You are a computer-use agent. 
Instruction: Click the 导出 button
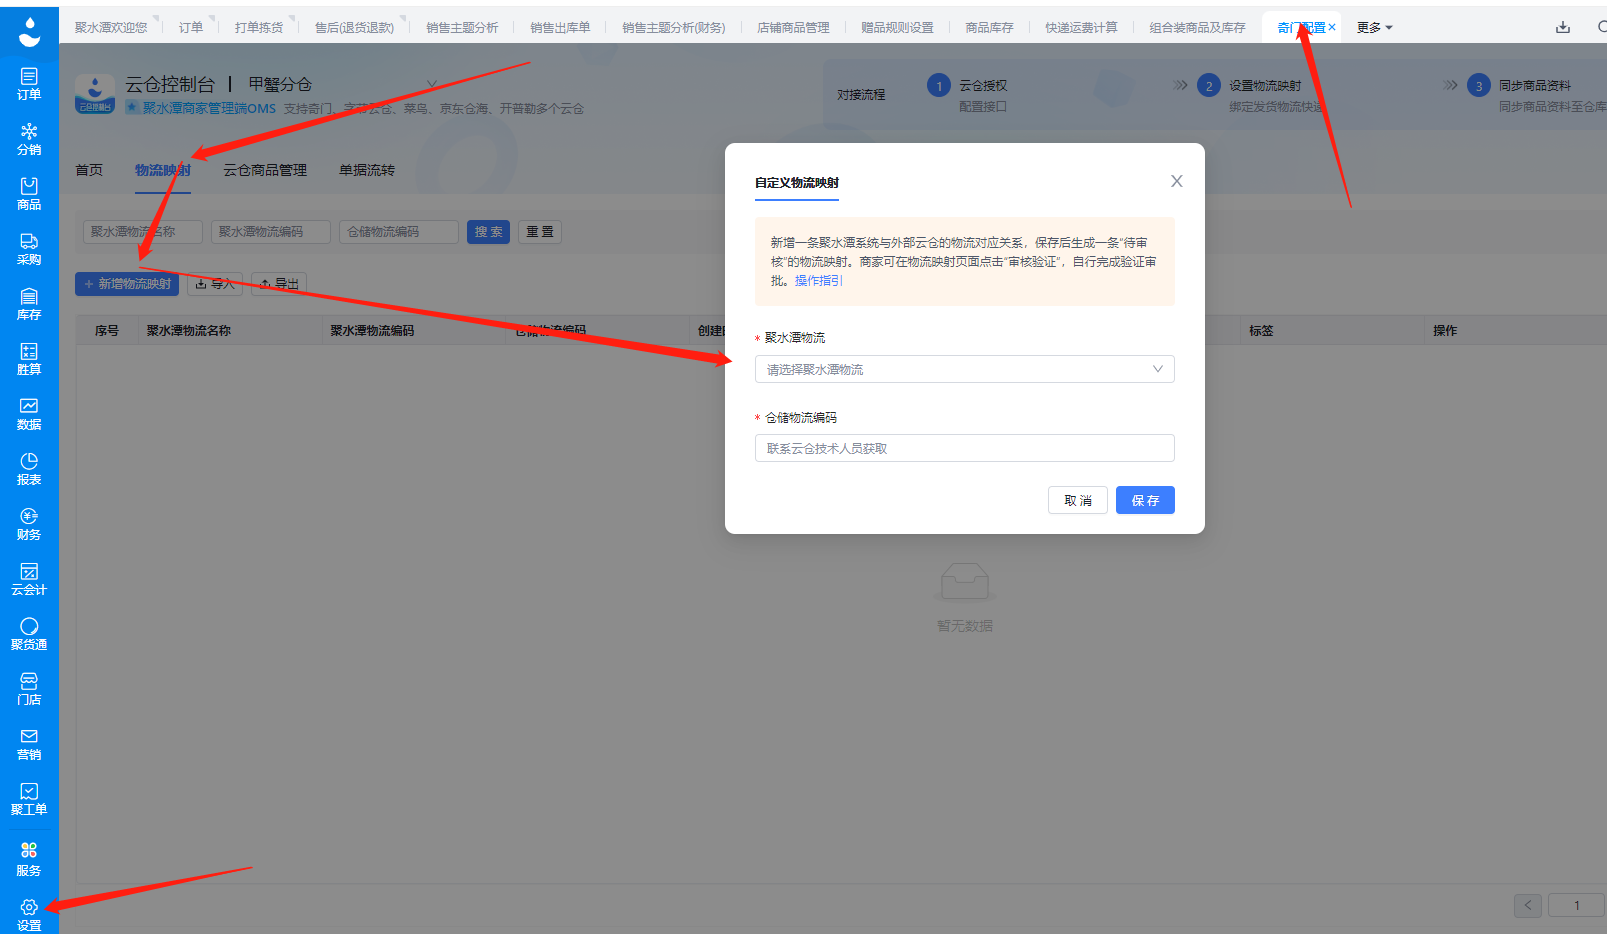[279, 284]
